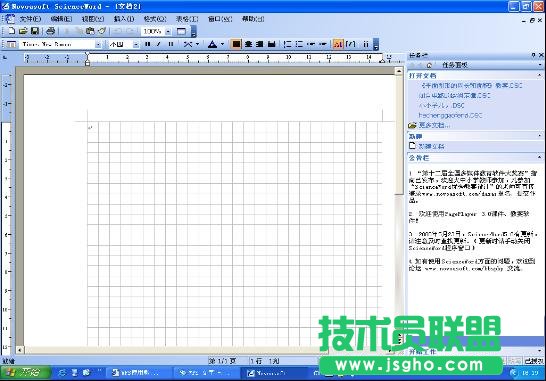
Task: Toggle right alignment
Action: pos(260,44)
